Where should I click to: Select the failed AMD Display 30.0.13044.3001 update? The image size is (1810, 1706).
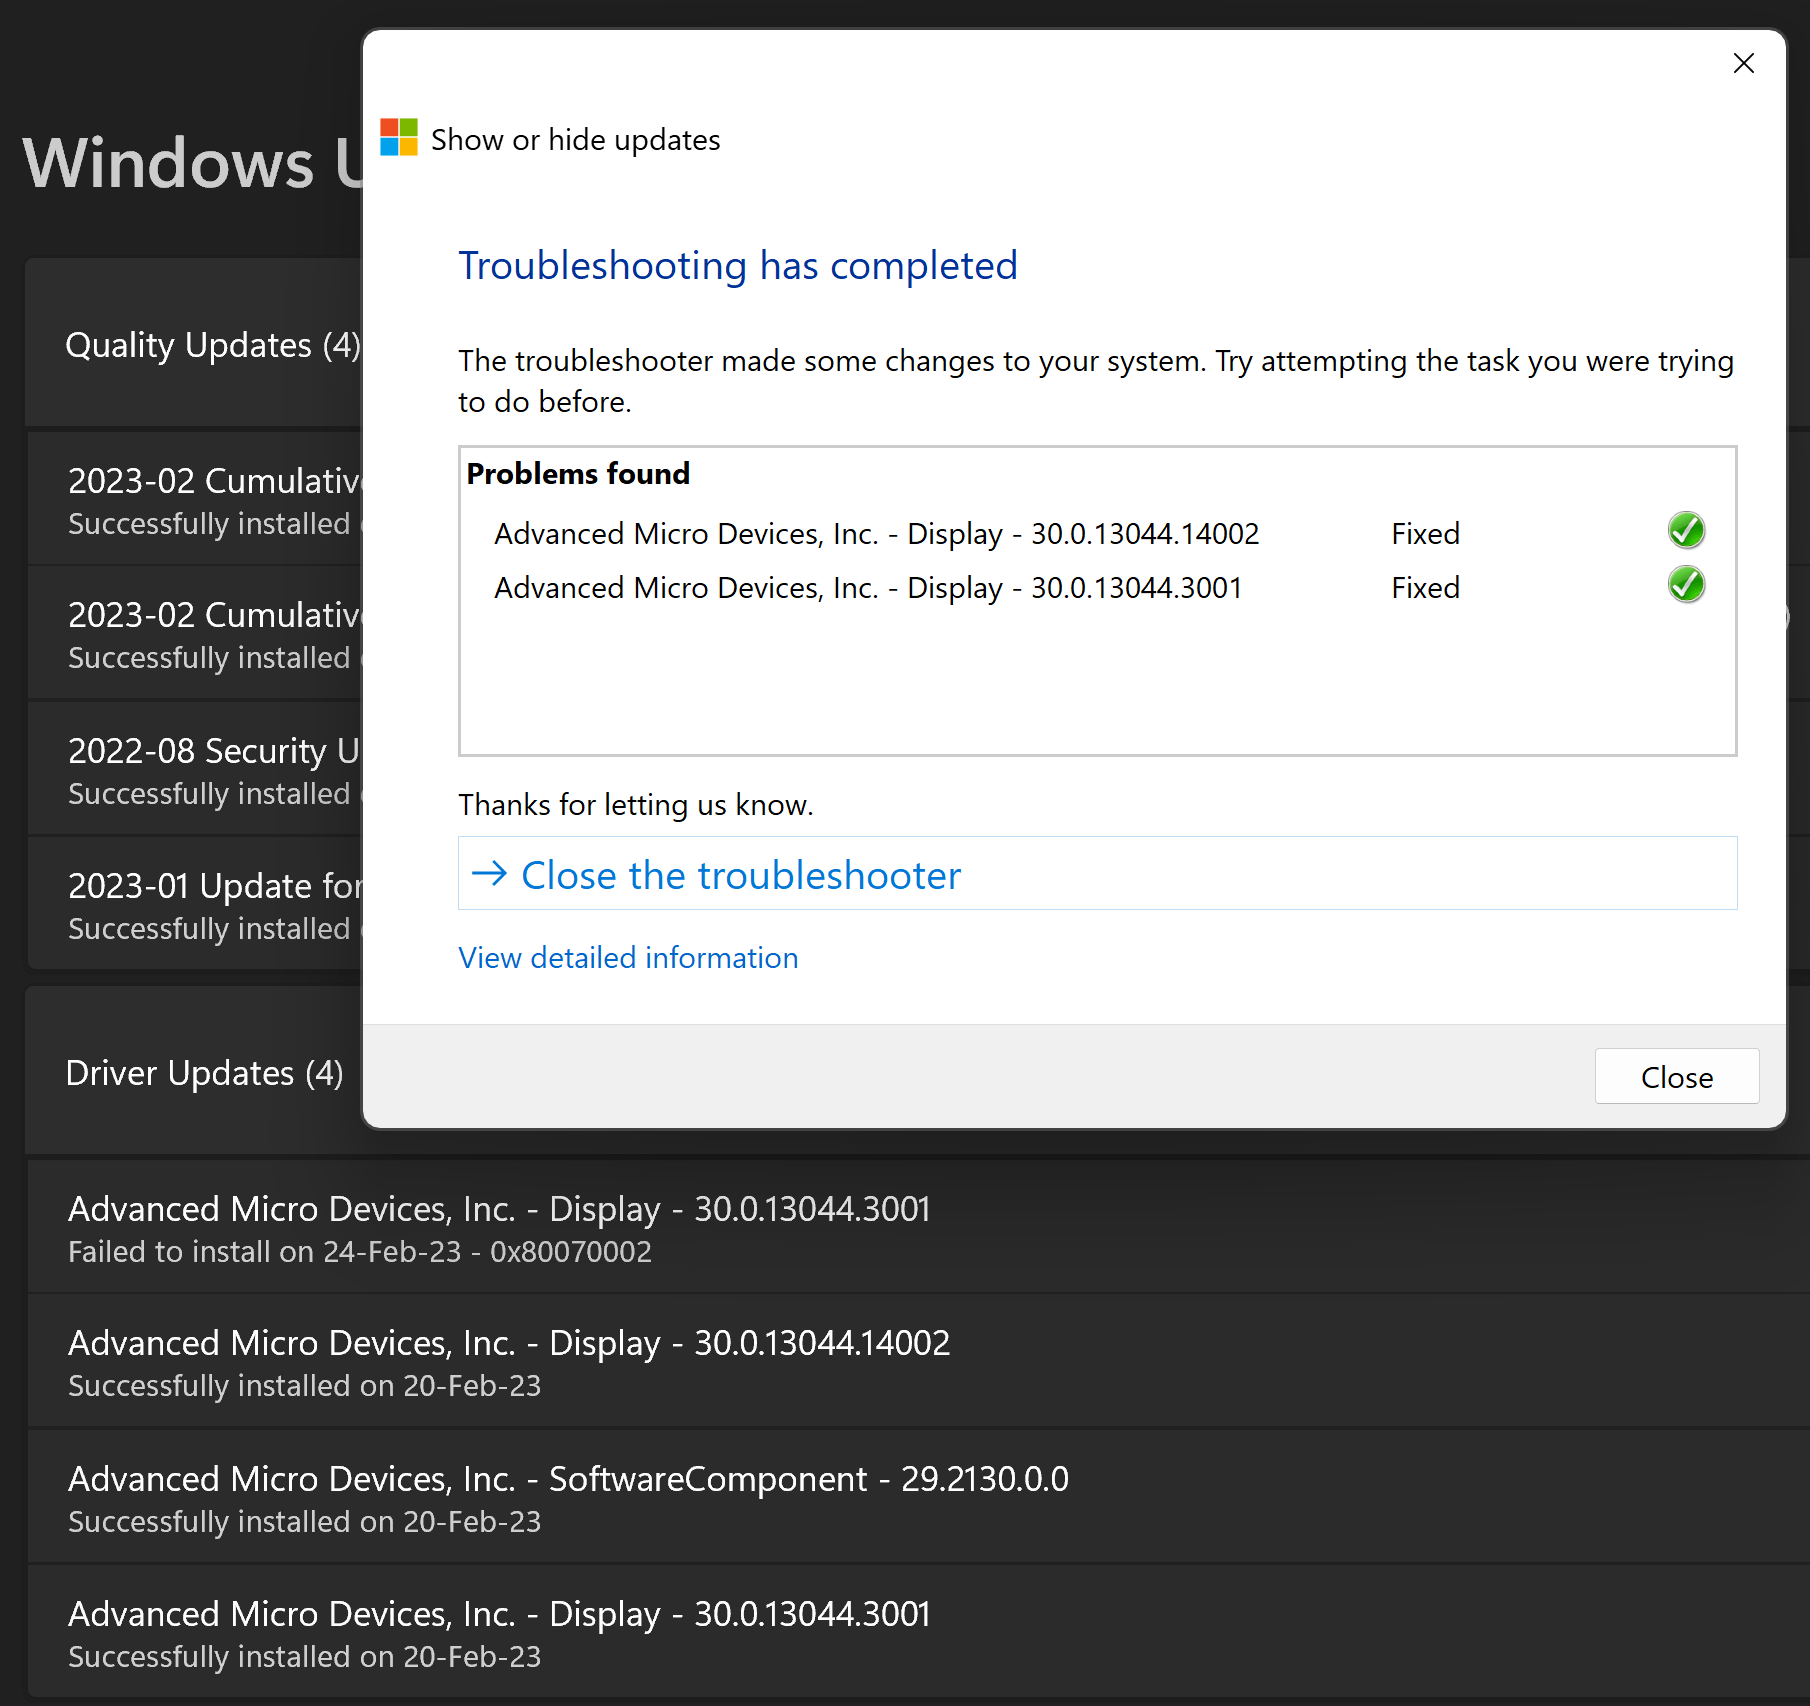tap(918, 1227)
